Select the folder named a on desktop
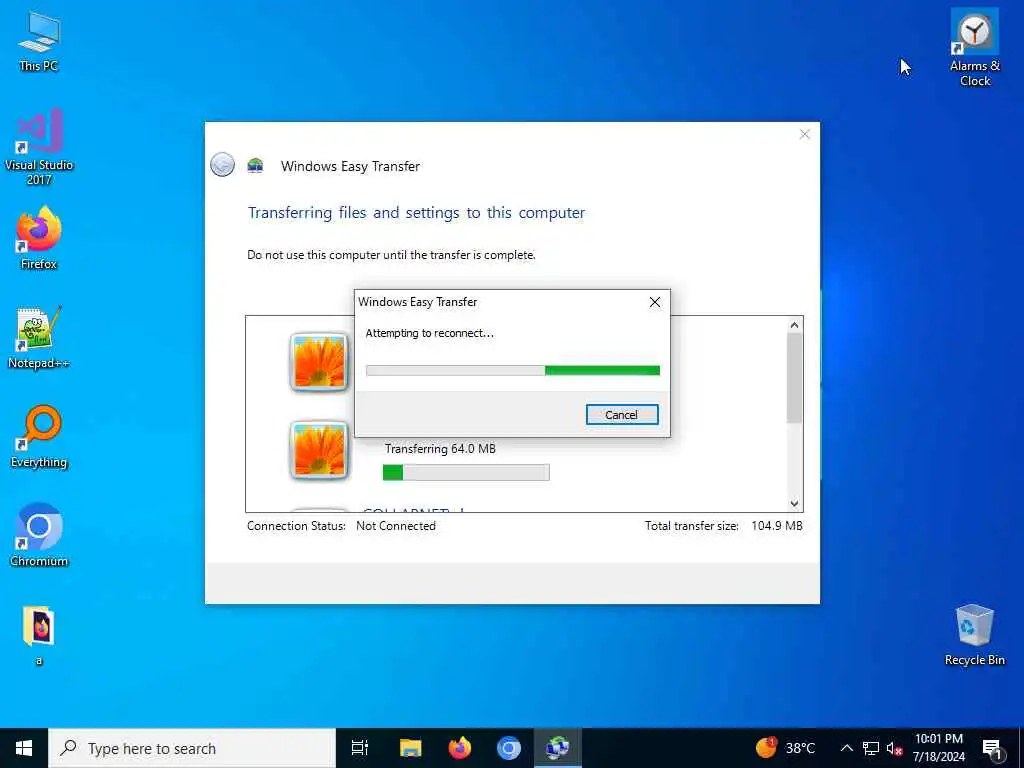Image resolution: width=1024 pixels, height=768 pixels. point(39,635)
